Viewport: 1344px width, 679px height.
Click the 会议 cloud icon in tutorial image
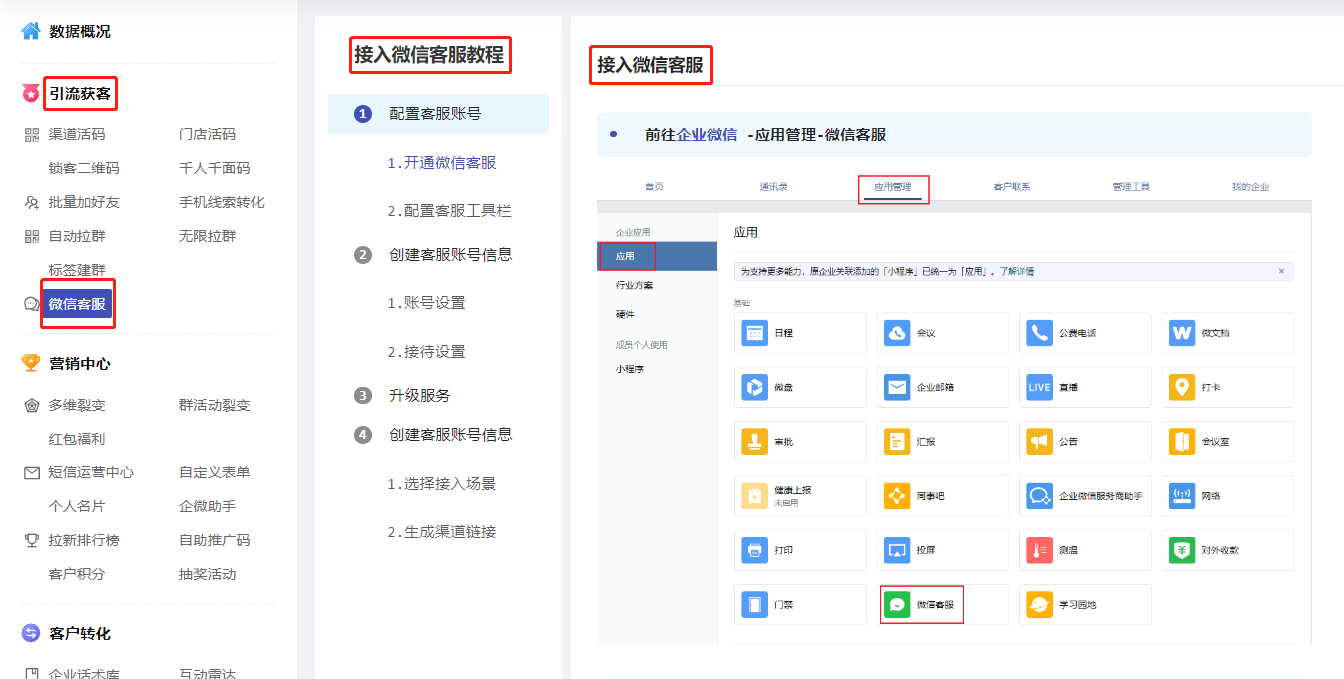point(897,333)
